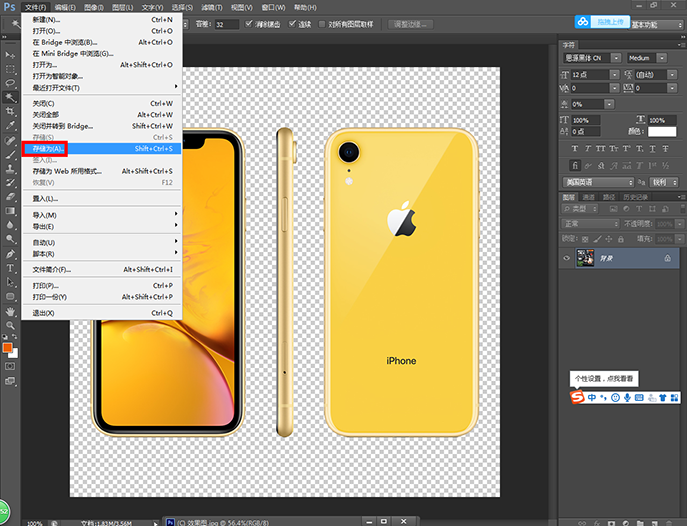Select the Brush tool
Viewport: 687px width, 526px height.
pyautogui.click(x=10, y=154)
